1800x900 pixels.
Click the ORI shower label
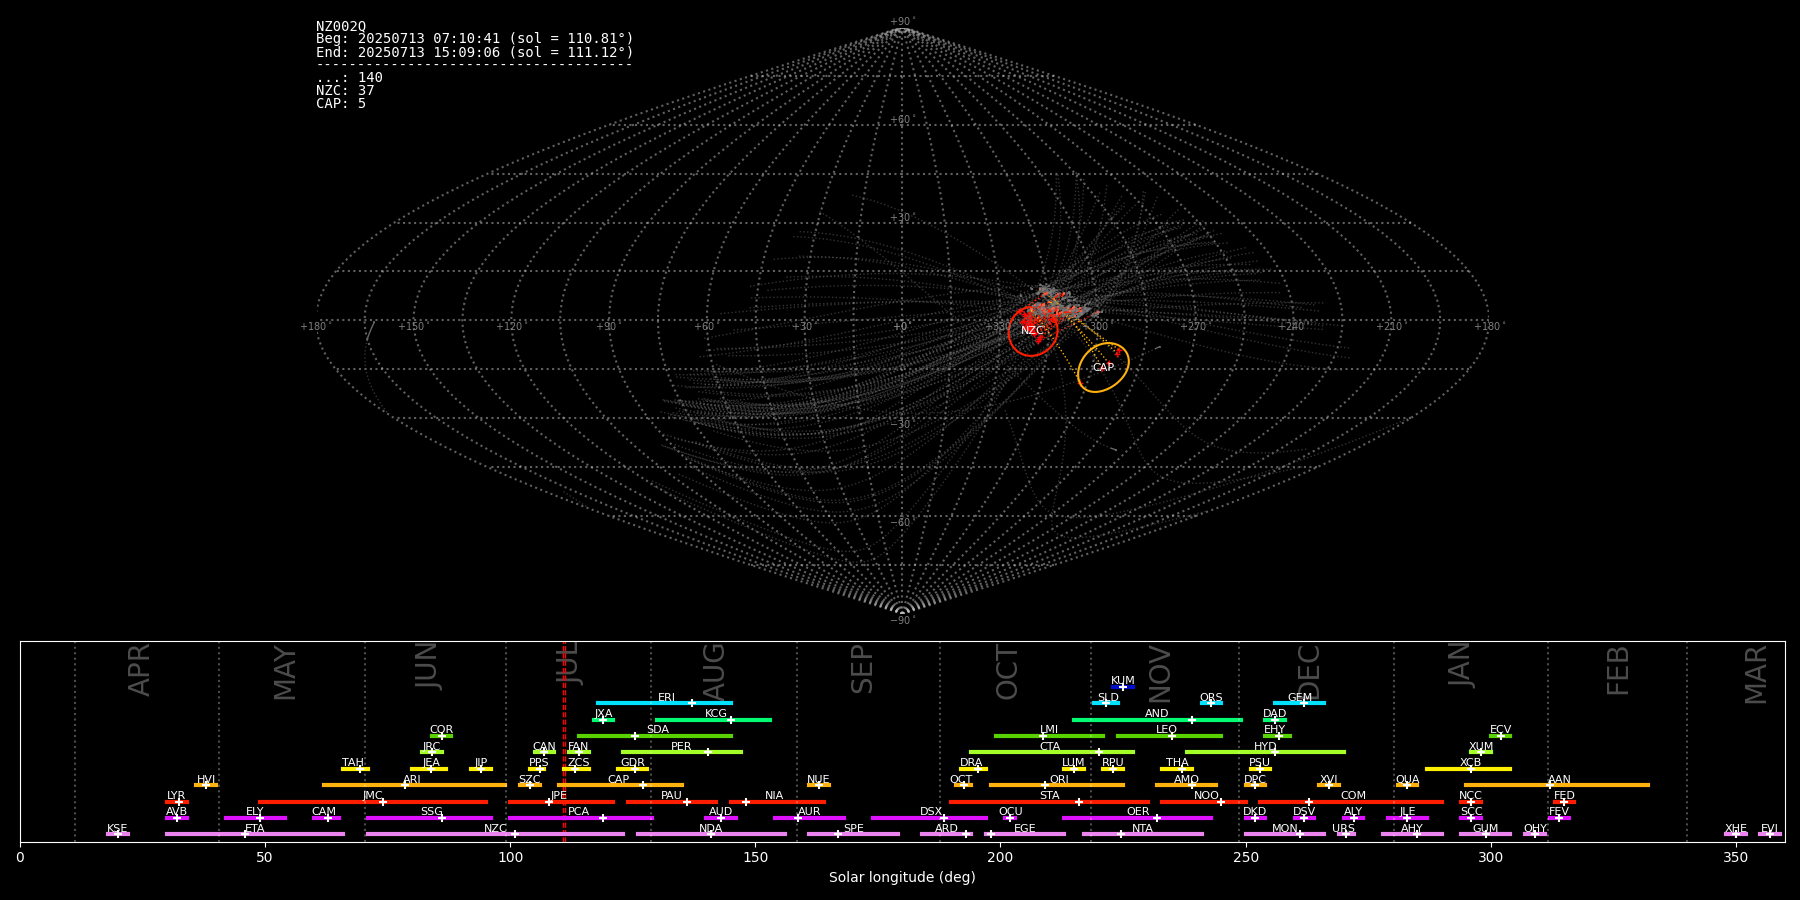(x=1059, y=779)
